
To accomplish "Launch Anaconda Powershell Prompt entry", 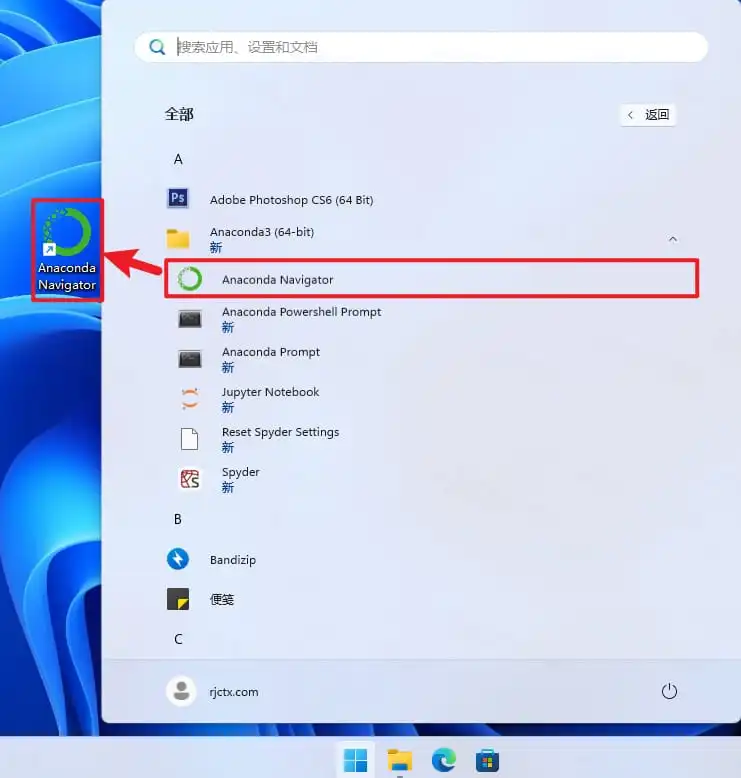I will pyautogui.click(x=301, y=312).
